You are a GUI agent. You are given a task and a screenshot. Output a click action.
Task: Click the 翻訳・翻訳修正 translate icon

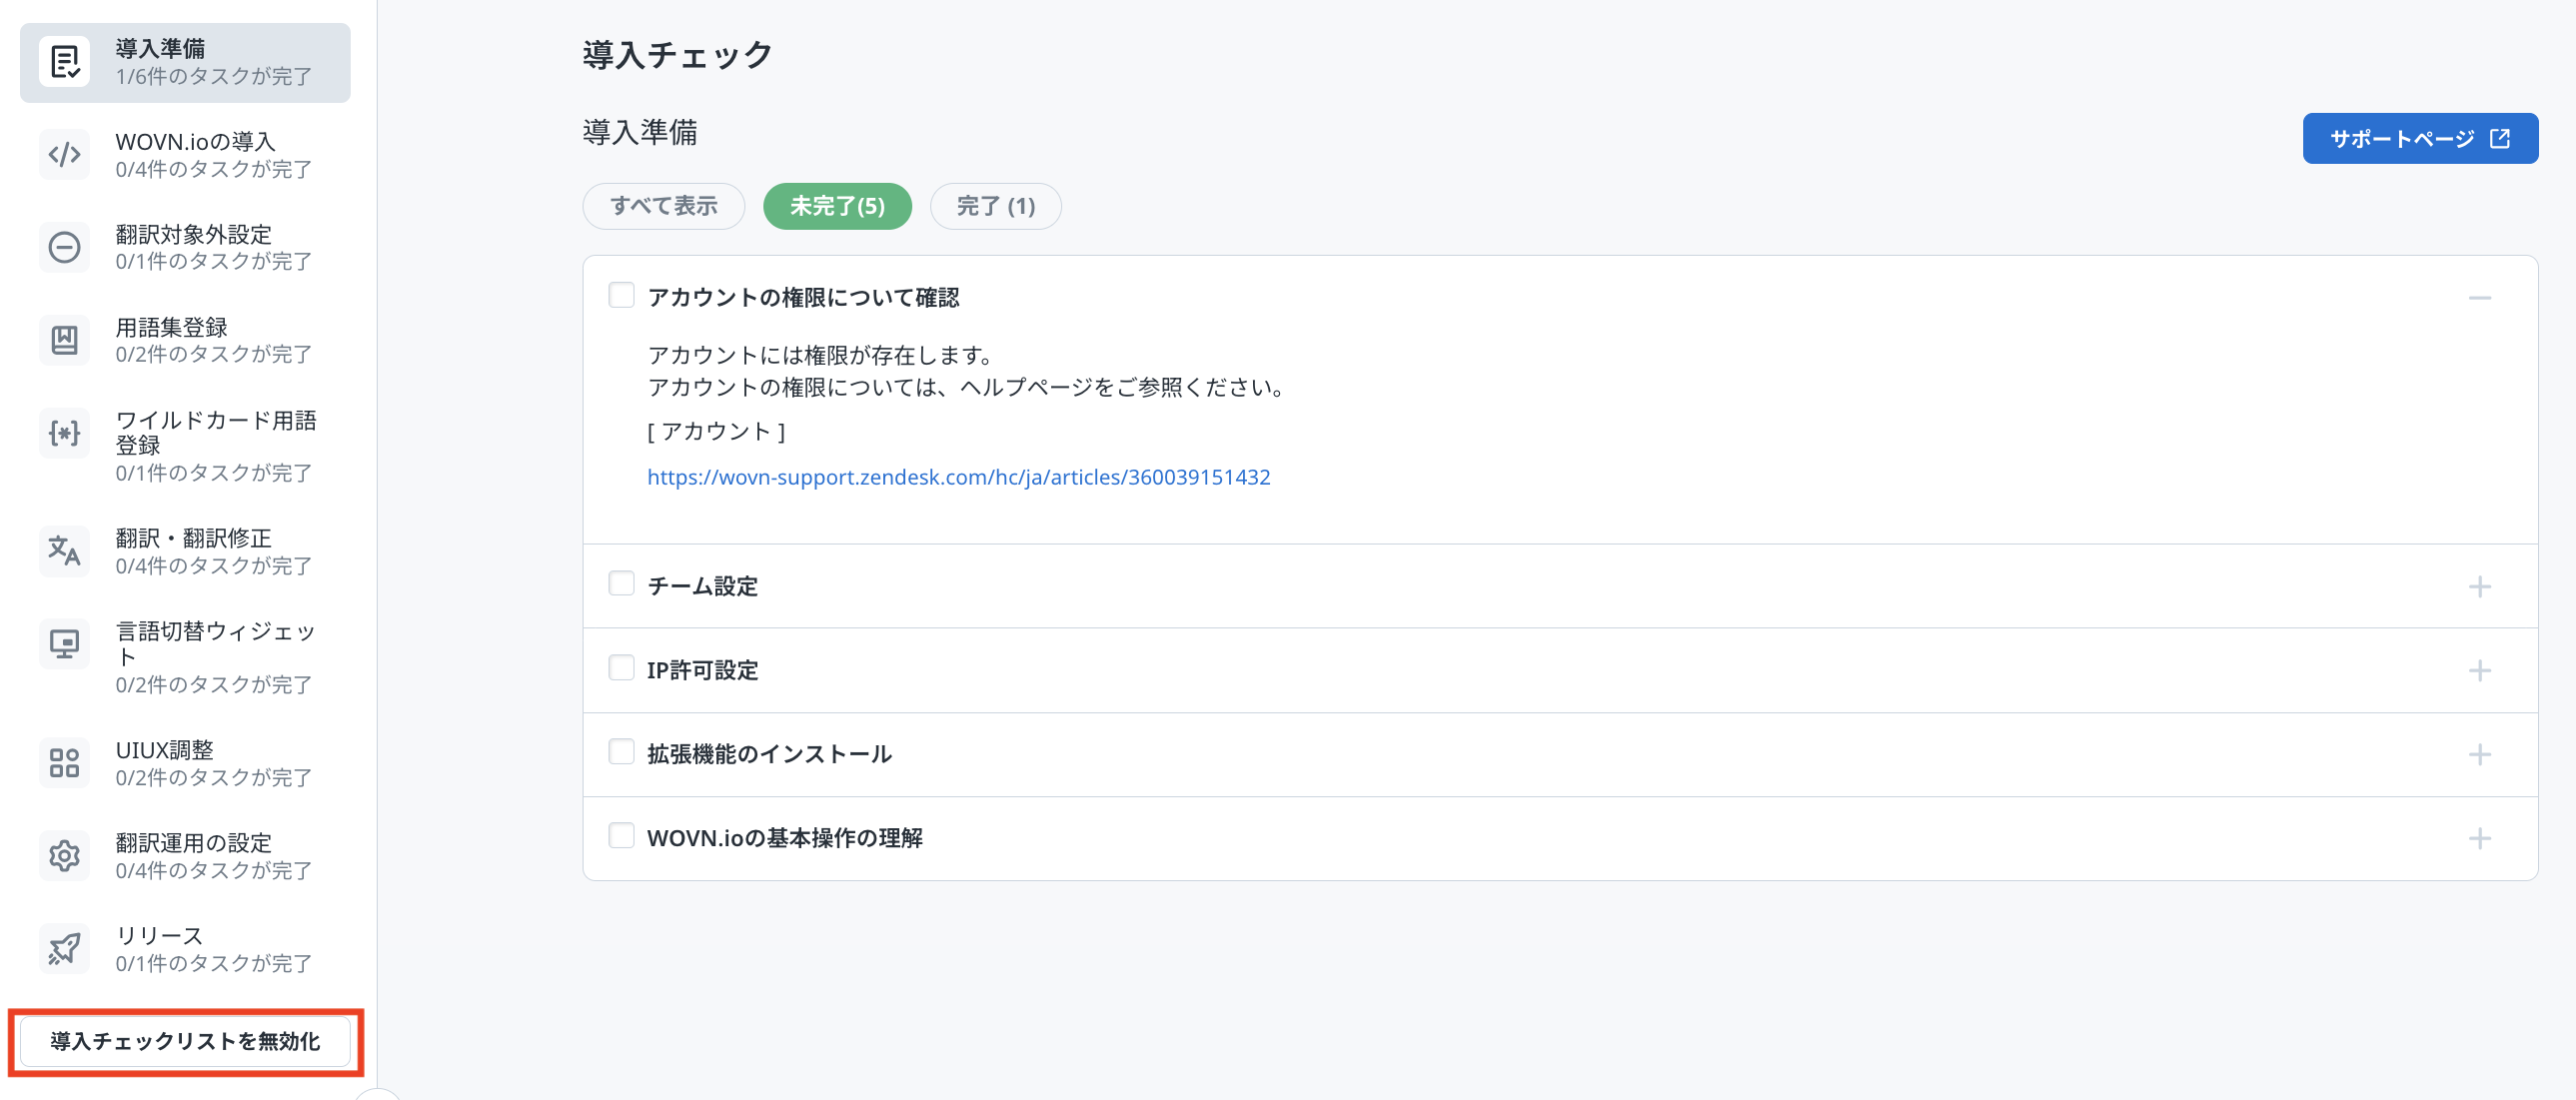tap(65, 551)
